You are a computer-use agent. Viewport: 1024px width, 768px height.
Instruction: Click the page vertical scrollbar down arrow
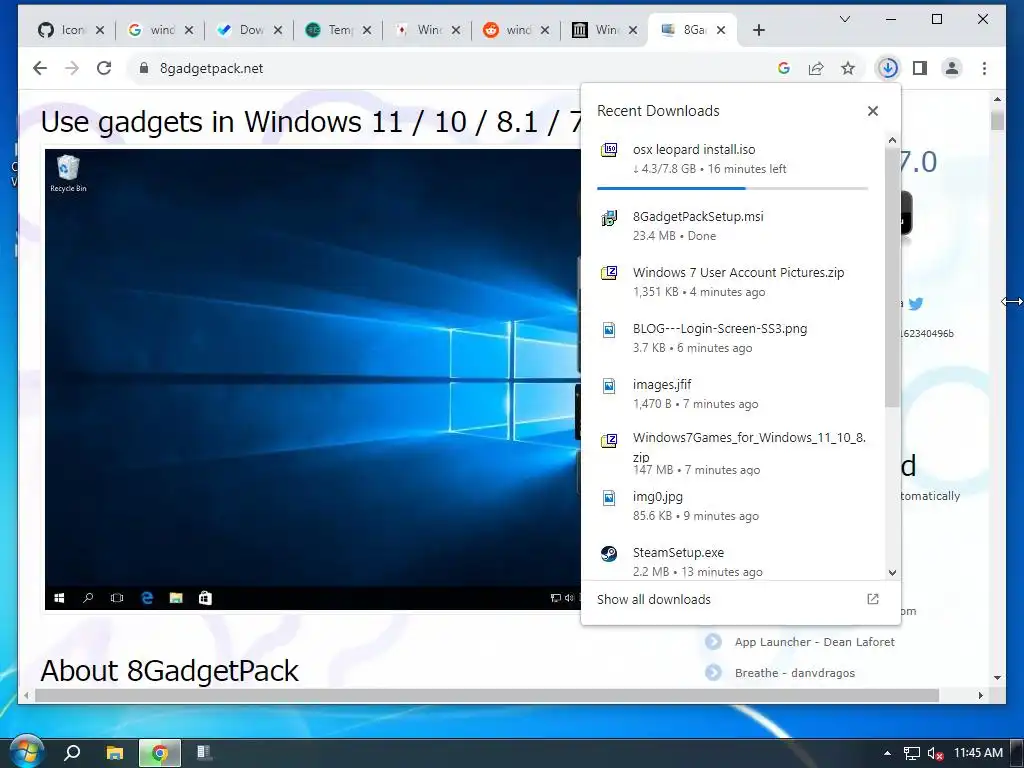(x=997, y=678)
